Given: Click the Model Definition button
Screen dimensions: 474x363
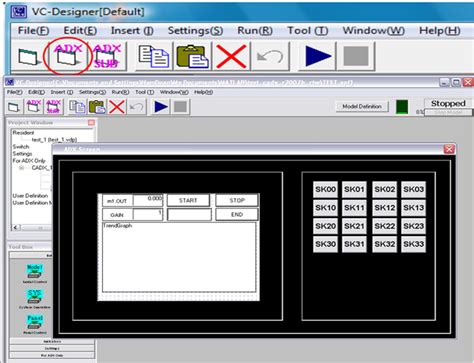Looking at the screenshot, I should pyautogui.click(x=362, y=106).
